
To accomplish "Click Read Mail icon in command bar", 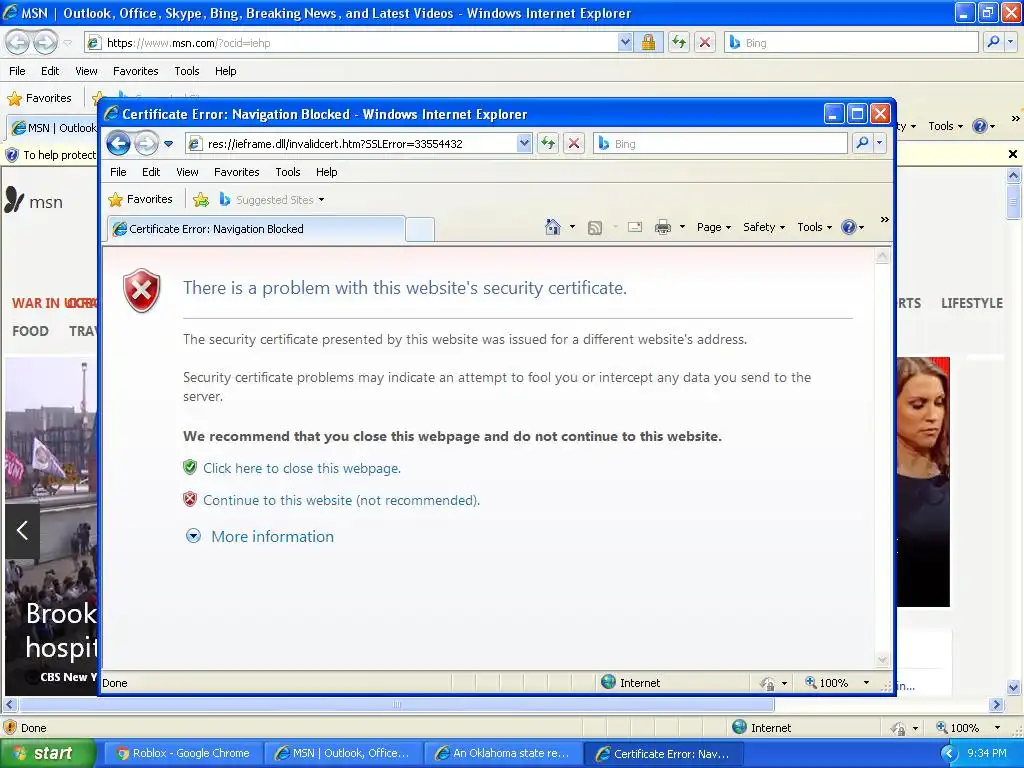I will tap(635, 227).
